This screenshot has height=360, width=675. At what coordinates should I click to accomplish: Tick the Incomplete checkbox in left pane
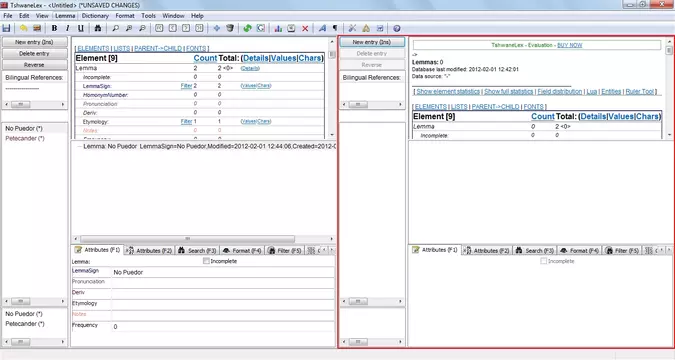pyautogui.click(x=206, y=261)
